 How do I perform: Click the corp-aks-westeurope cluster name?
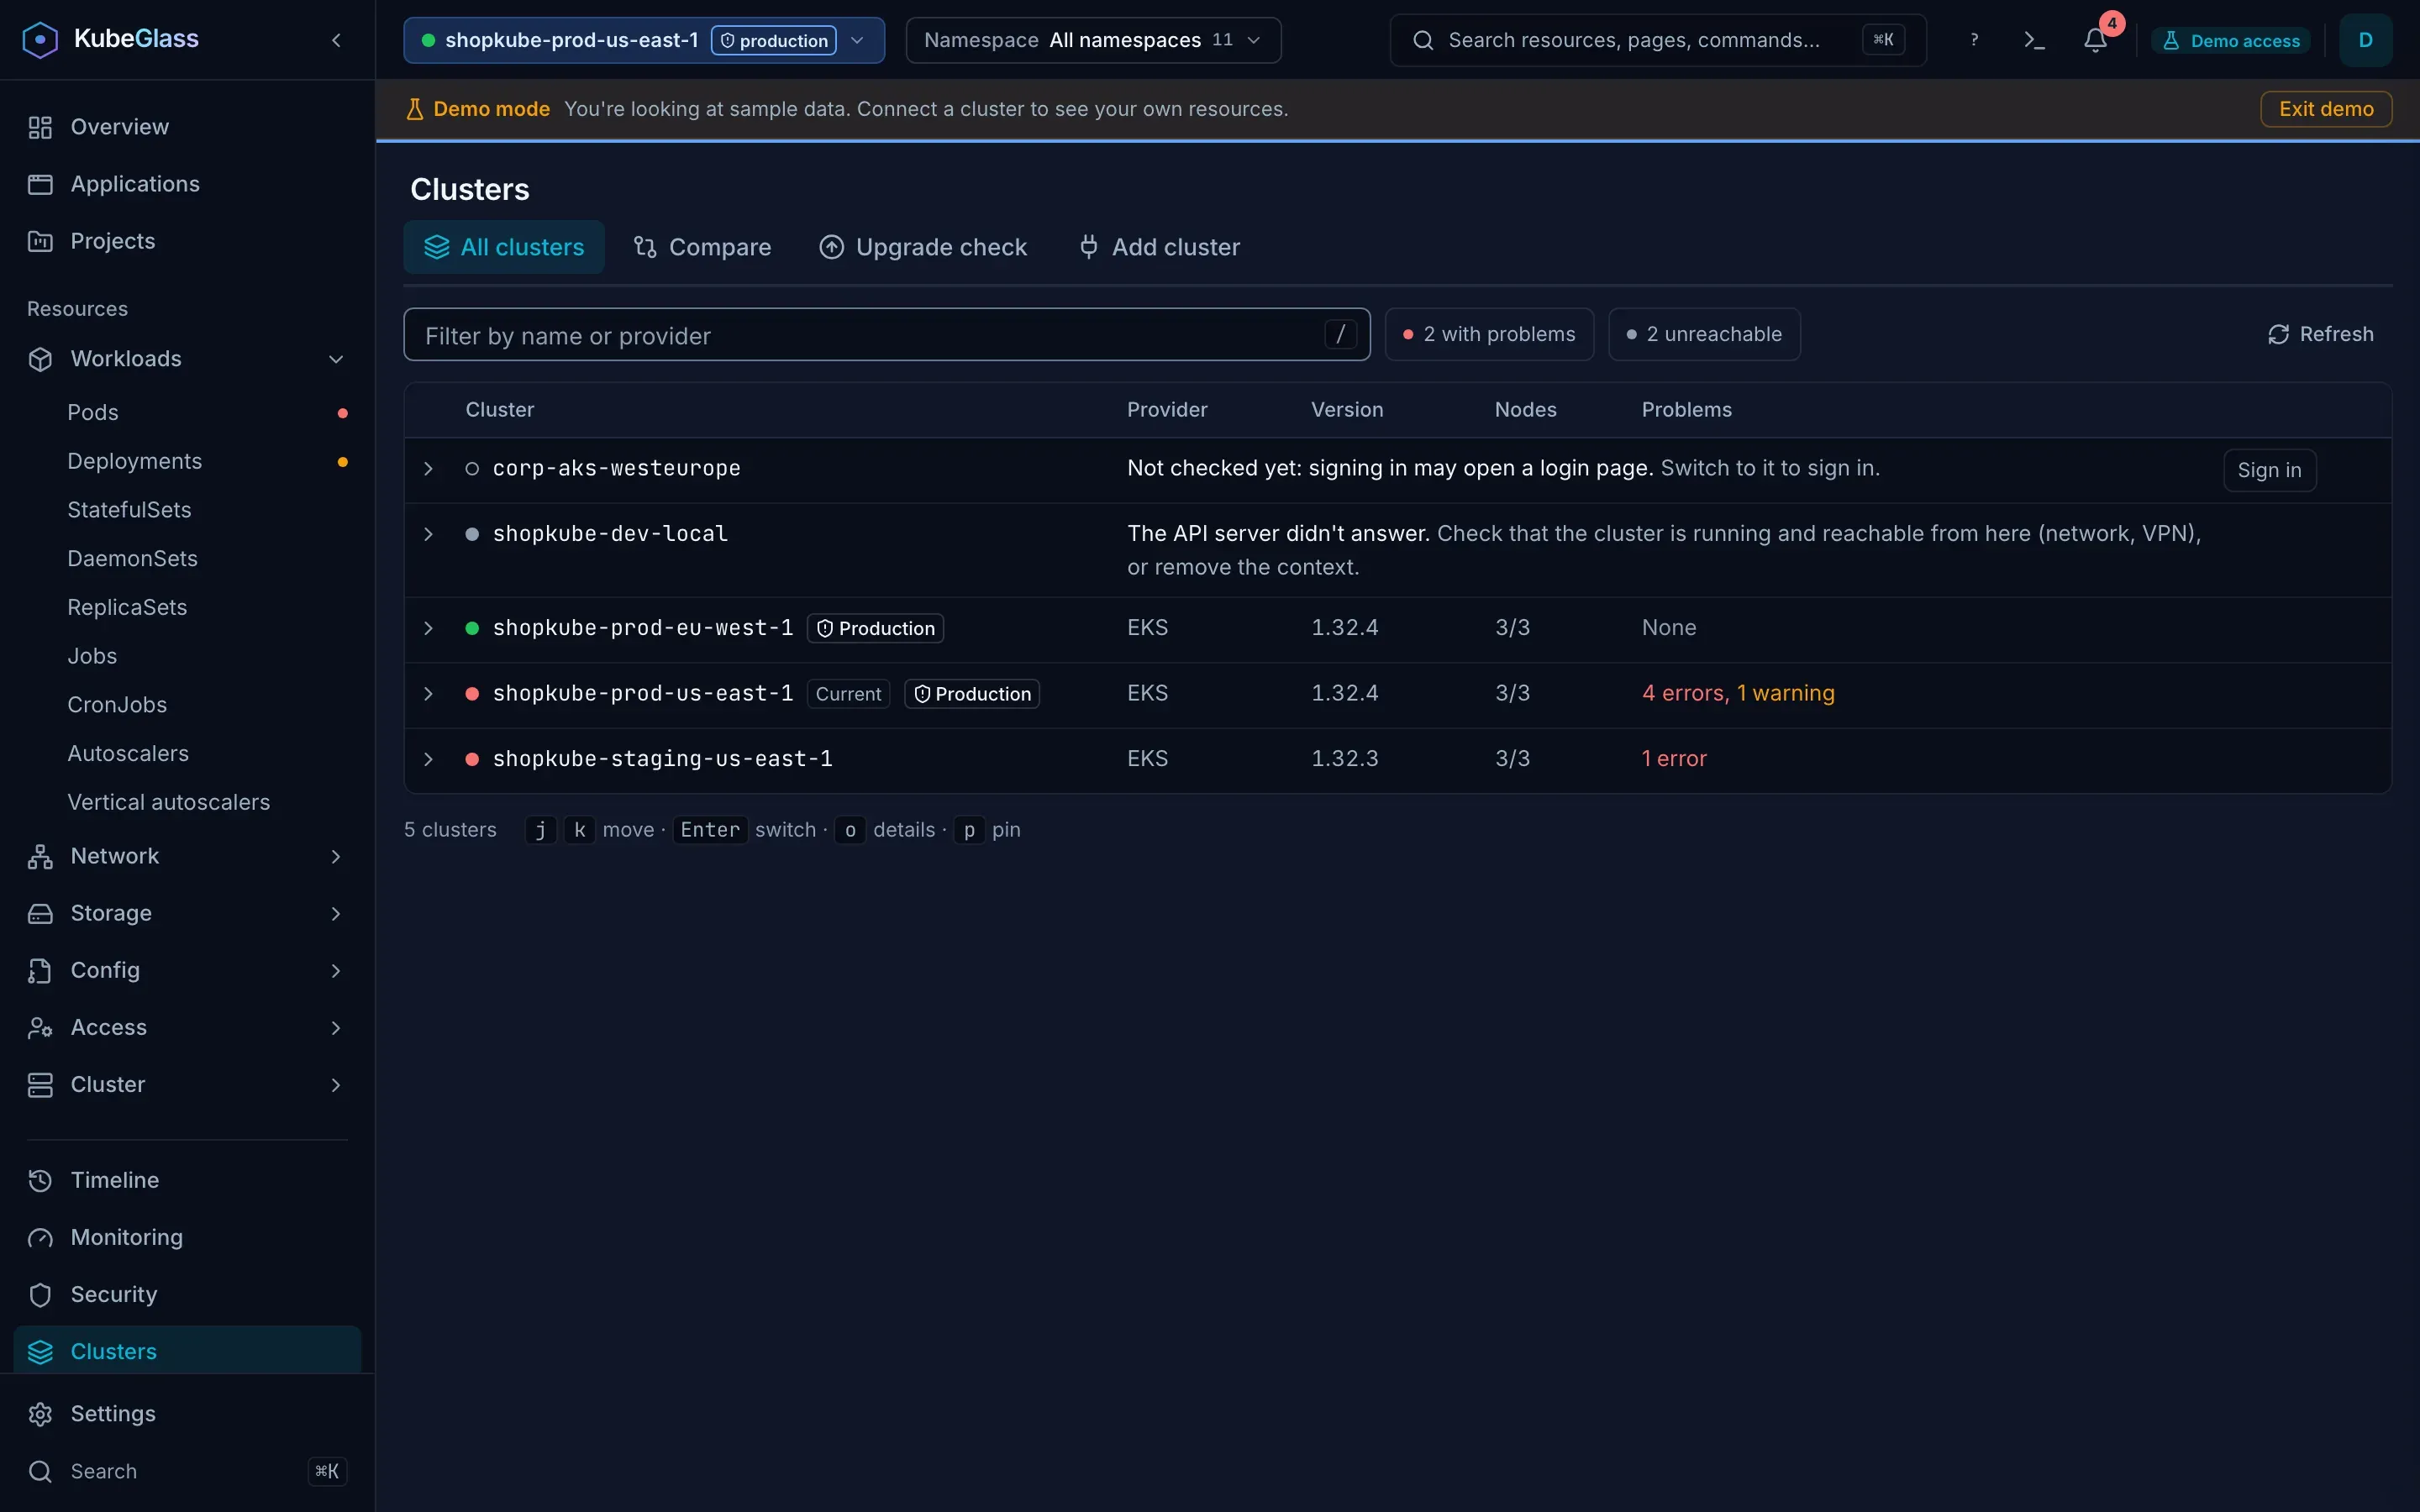616,468
